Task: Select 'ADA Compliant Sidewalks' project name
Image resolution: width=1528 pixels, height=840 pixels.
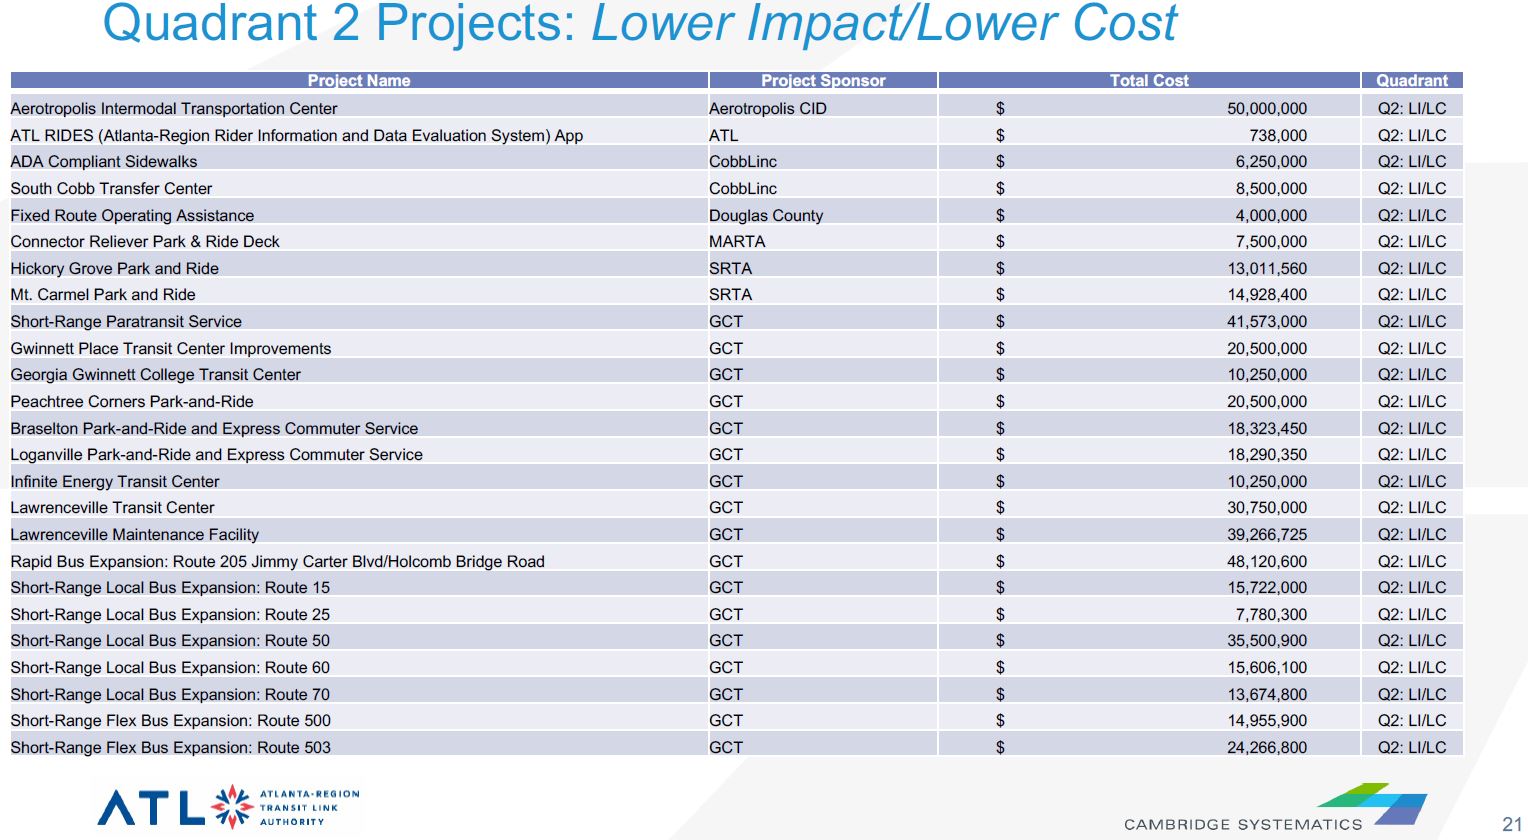Action: (104, 161)
